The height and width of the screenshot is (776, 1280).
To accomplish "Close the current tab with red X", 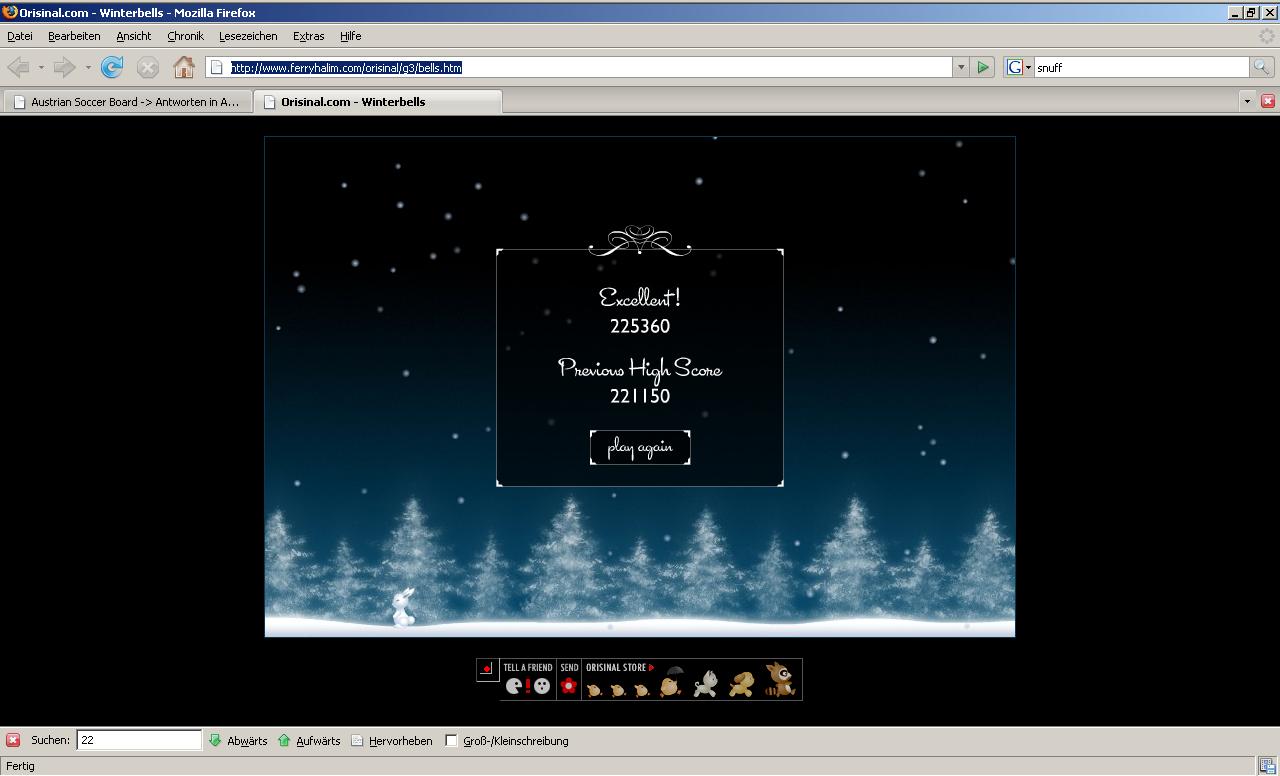I will click(1268, 101).
